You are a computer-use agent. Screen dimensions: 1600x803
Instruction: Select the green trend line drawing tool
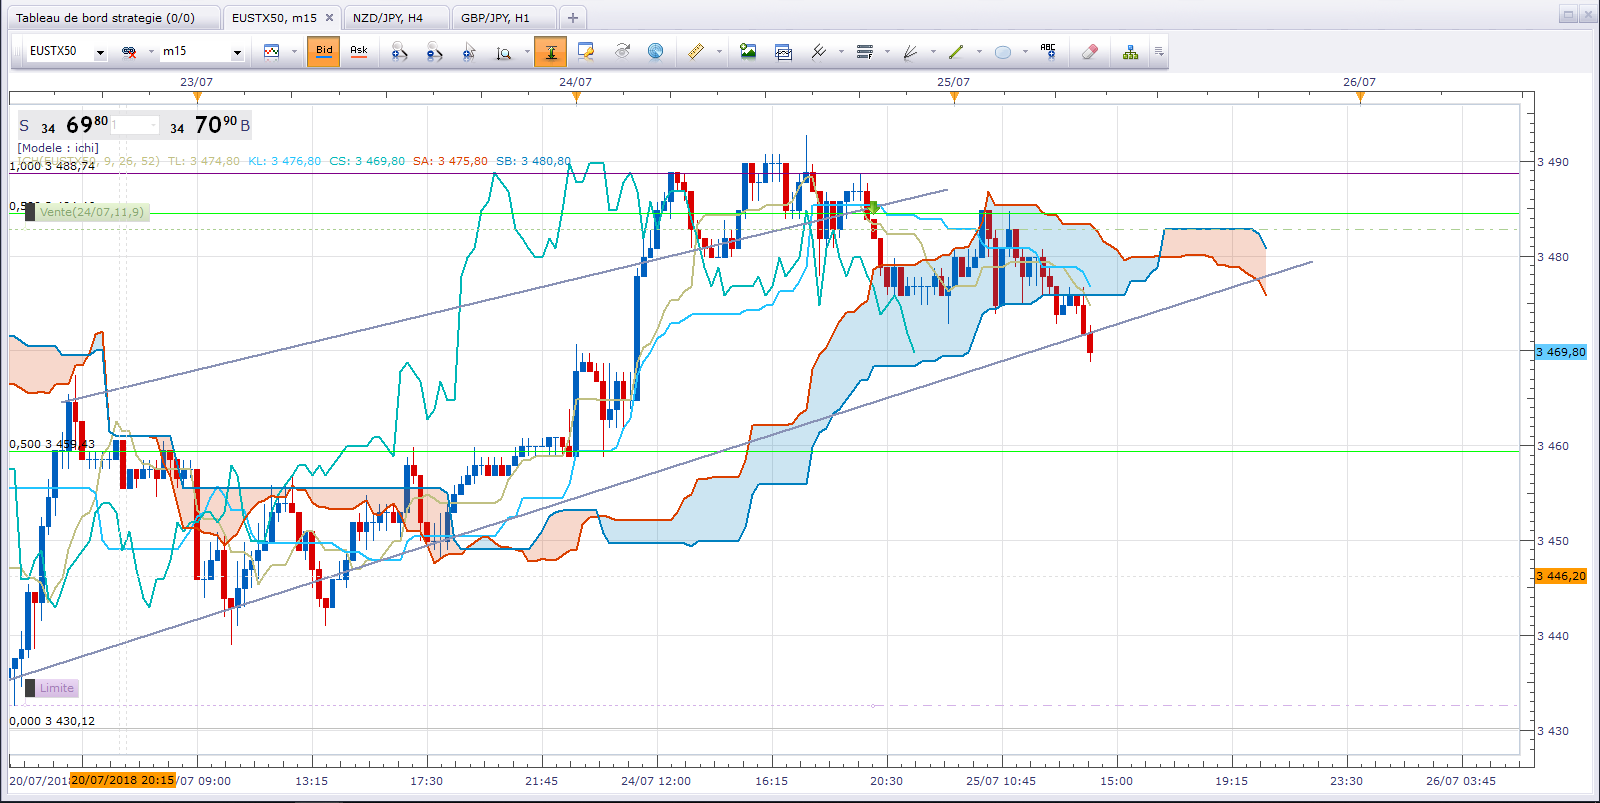[x=956, y=52]
